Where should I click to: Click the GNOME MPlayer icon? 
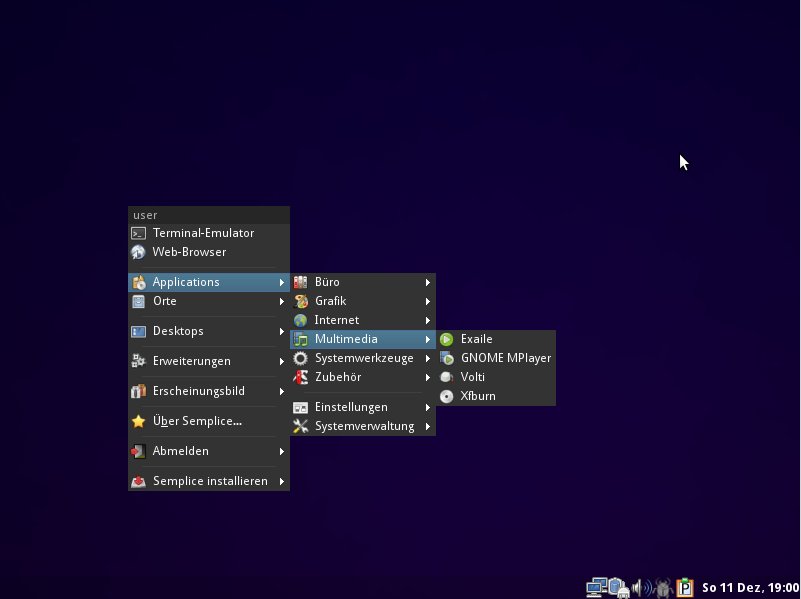[446, 358]
